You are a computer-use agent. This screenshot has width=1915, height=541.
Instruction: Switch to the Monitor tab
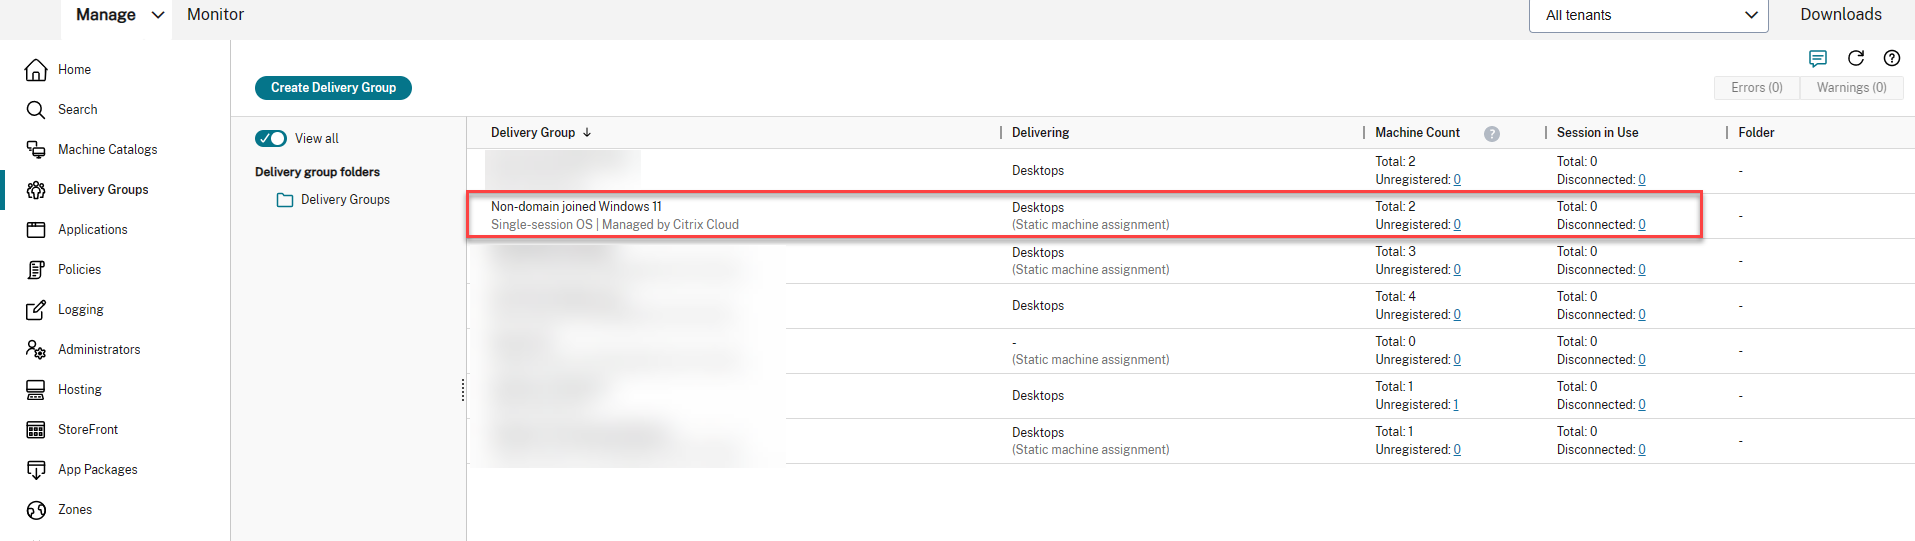[215, 15]
